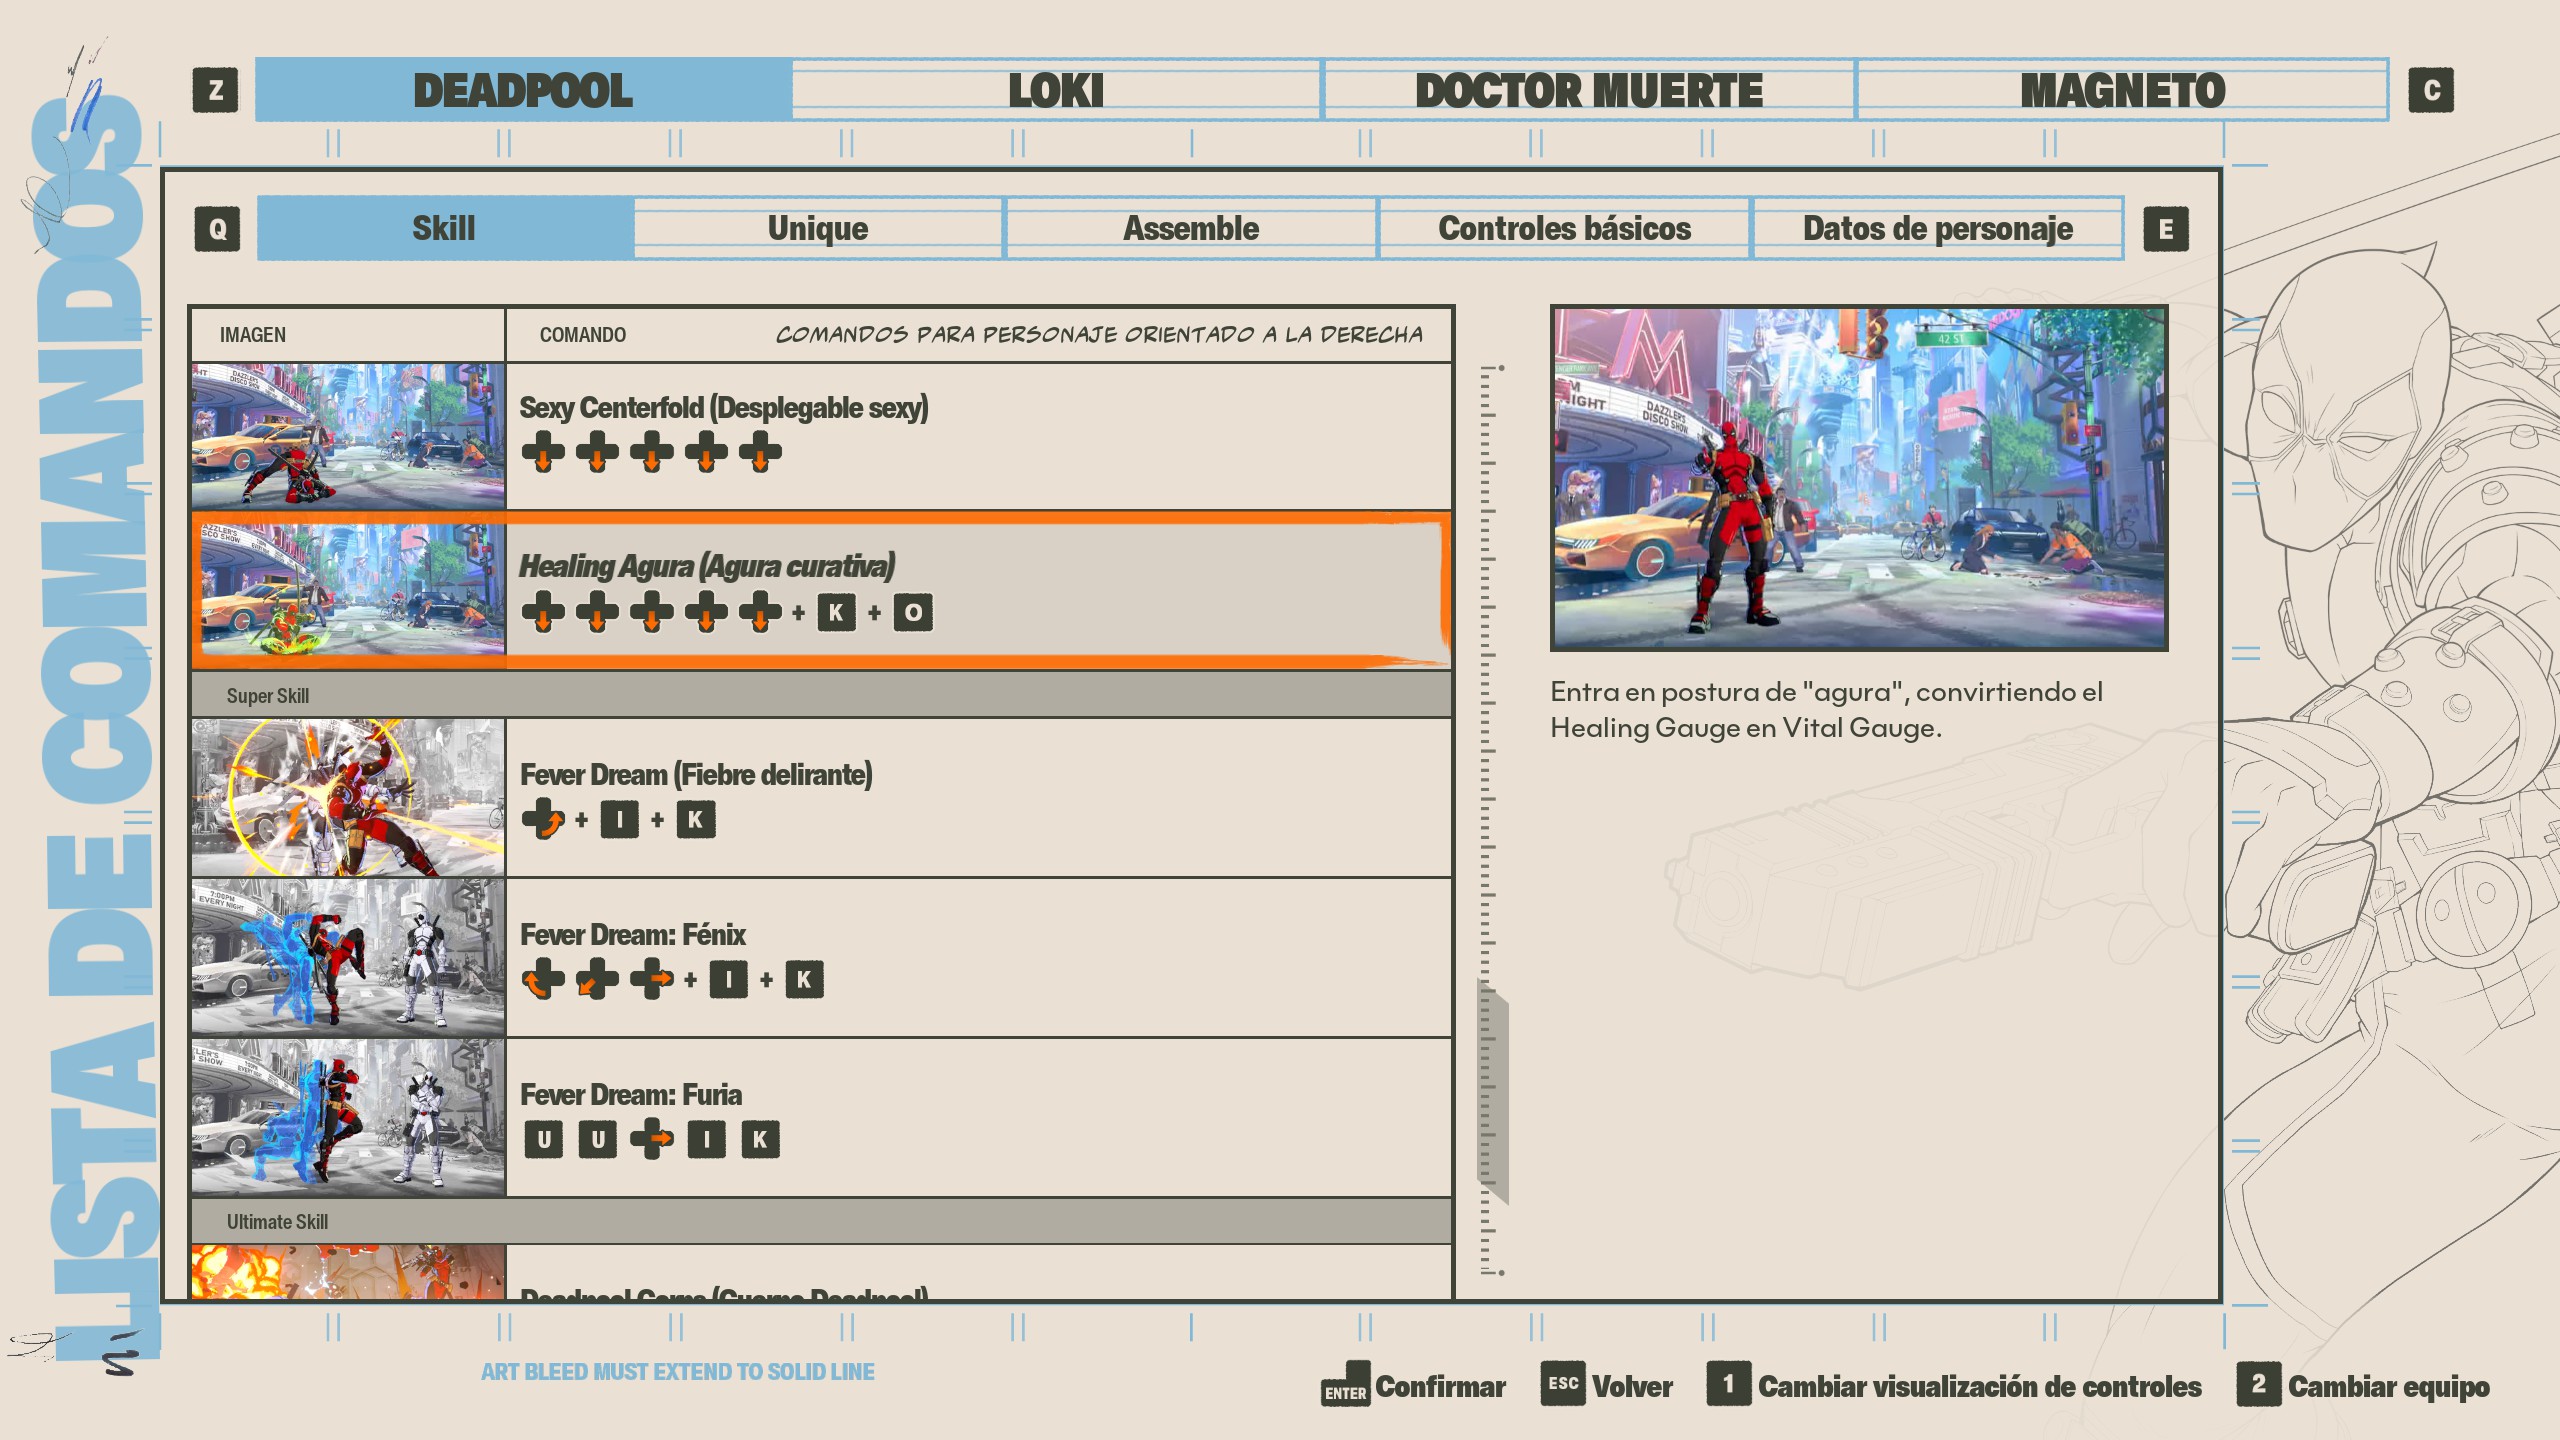Click the Super Skill section header

click(821, 695)
